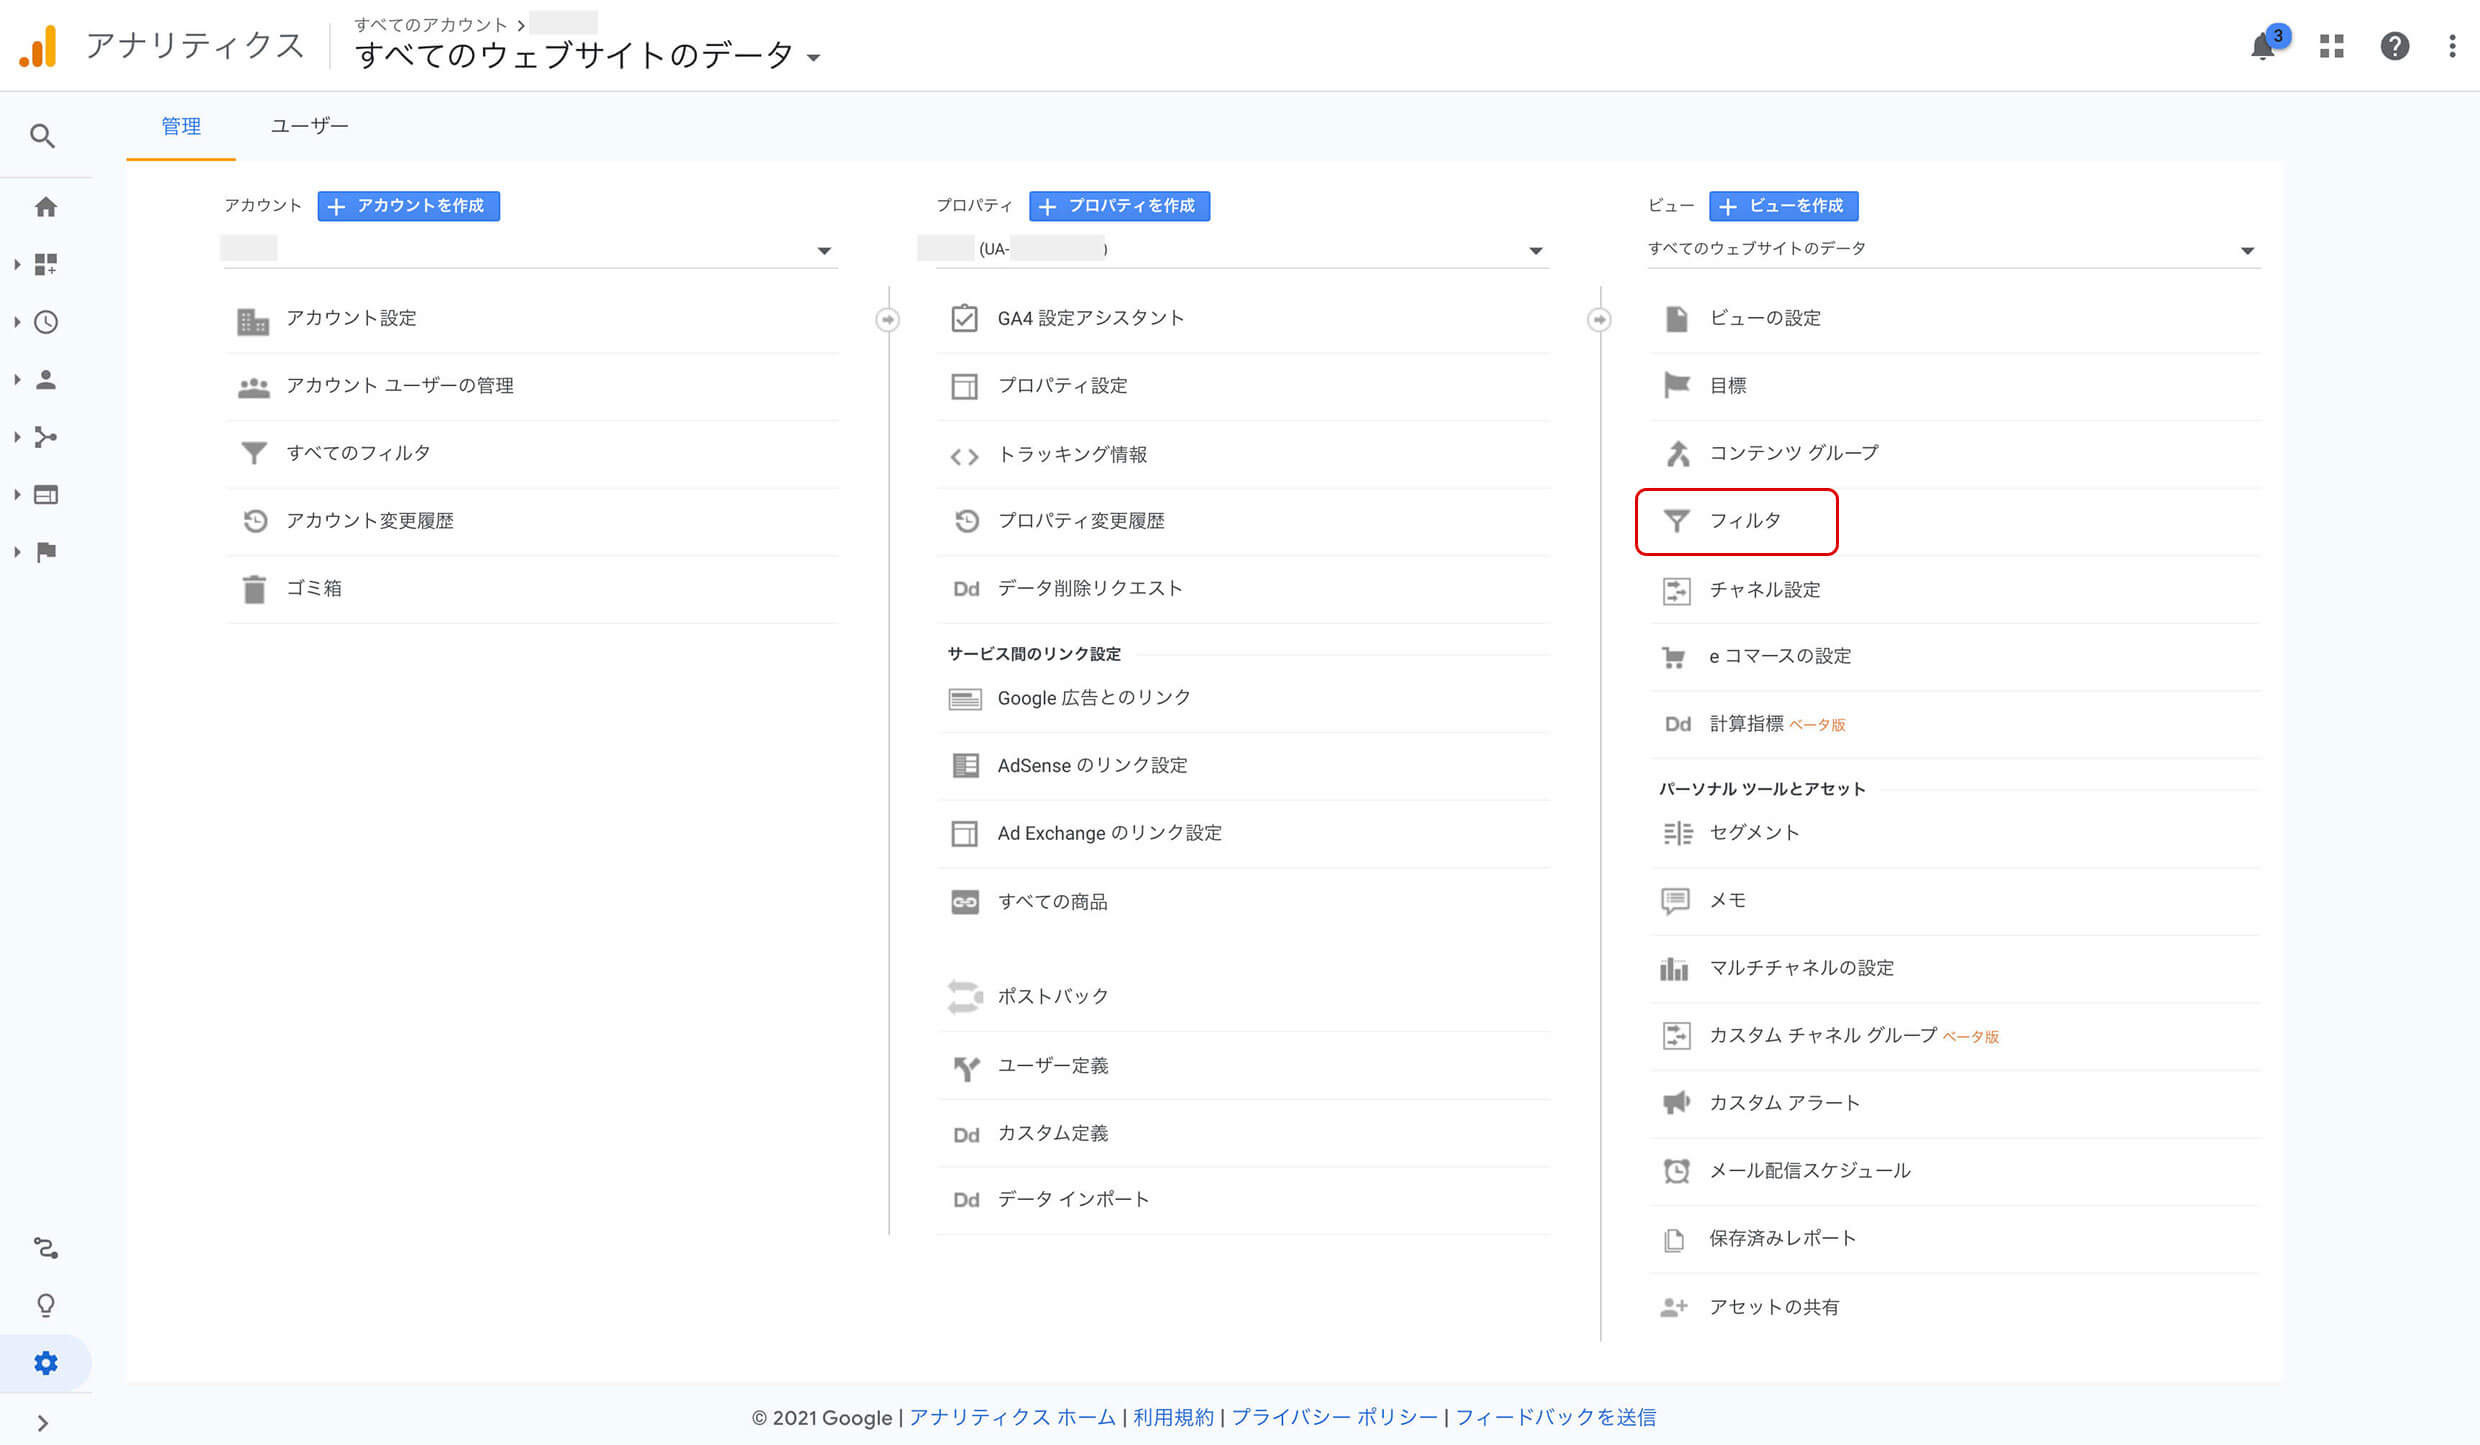Open the Google apps grid icon
This screenshot has height=1445, width=2480.
[x=2332, y=46]
